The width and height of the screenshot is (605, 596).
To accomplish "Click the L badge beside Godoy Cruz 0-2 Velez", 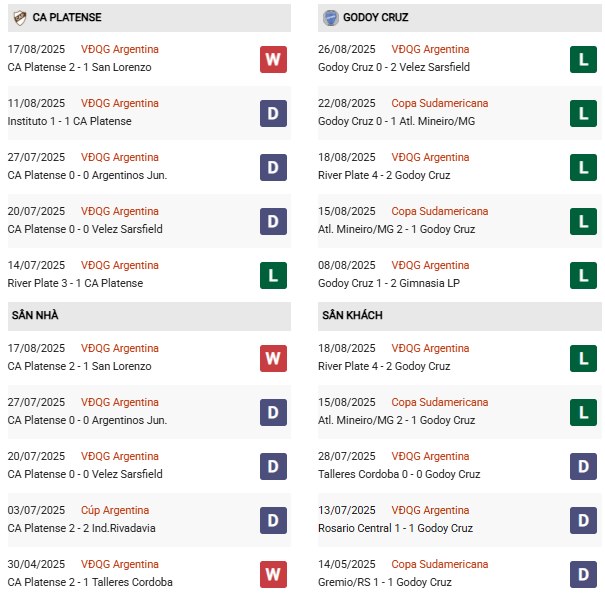I will 584,59.
